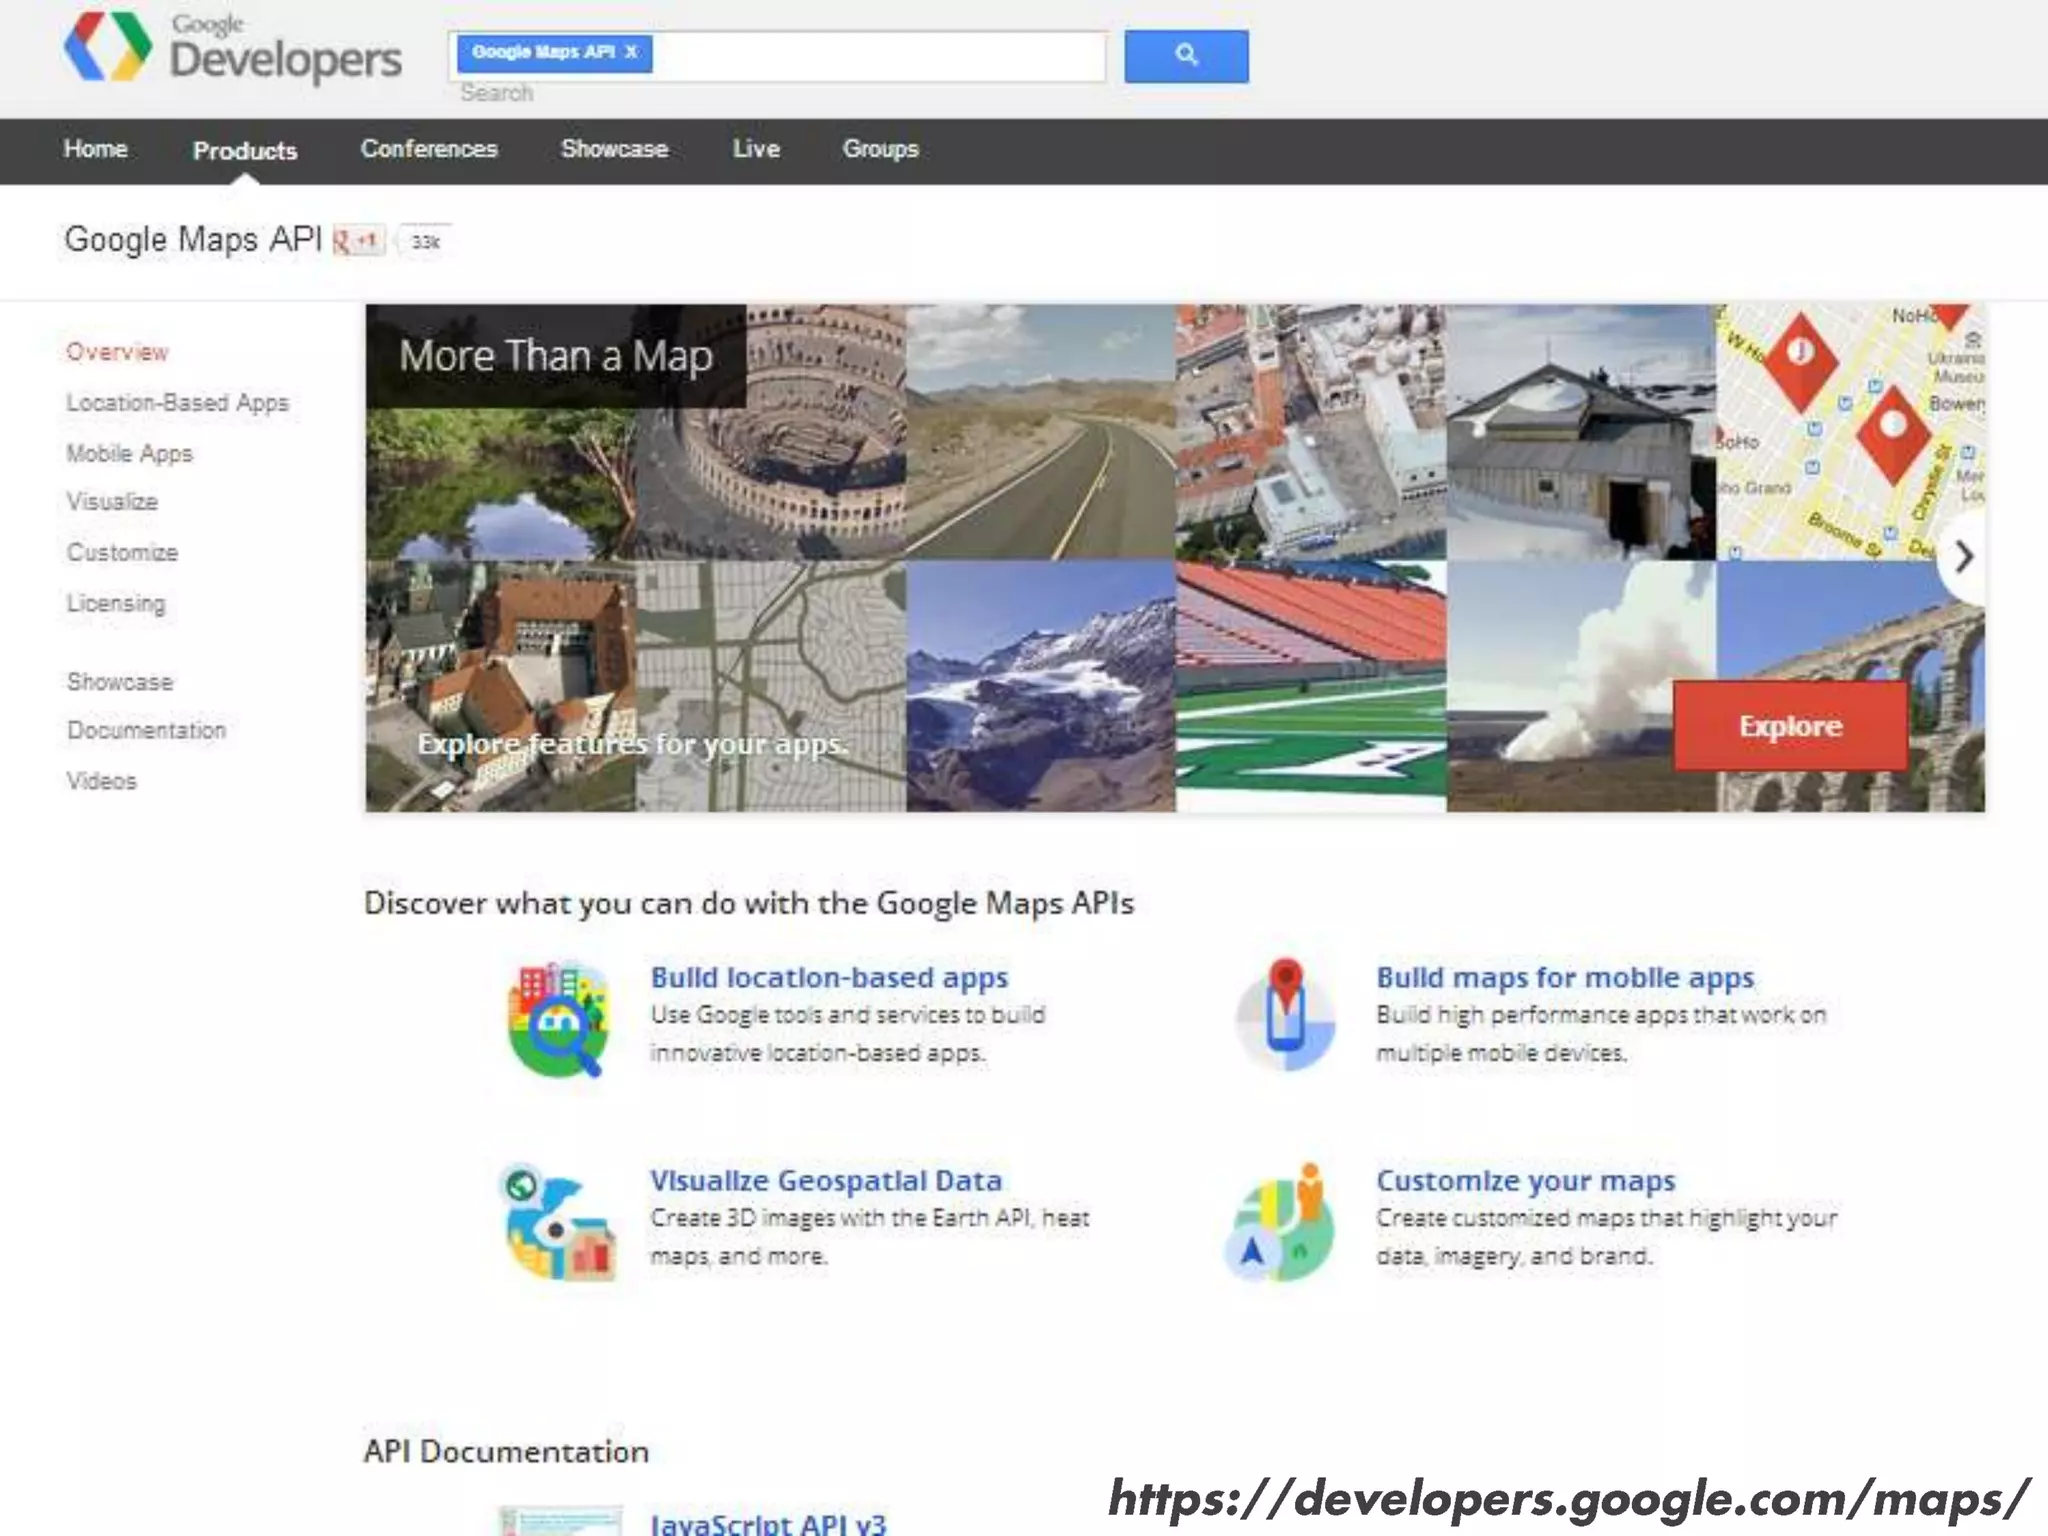Click the red Explore button

tap(1790, 726)
